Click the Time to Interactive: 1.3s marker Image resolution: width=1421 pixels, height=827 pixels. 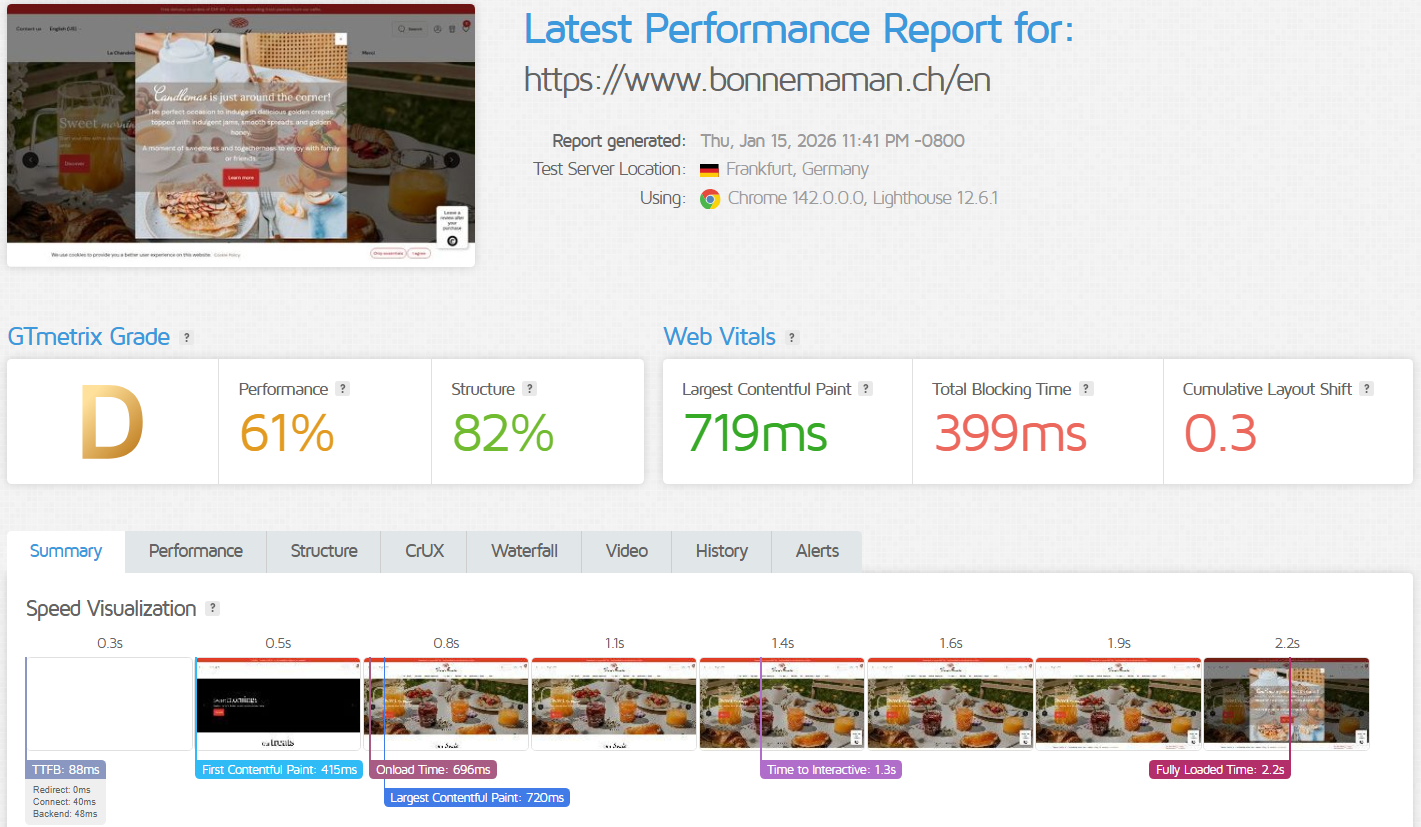[831, 770]
